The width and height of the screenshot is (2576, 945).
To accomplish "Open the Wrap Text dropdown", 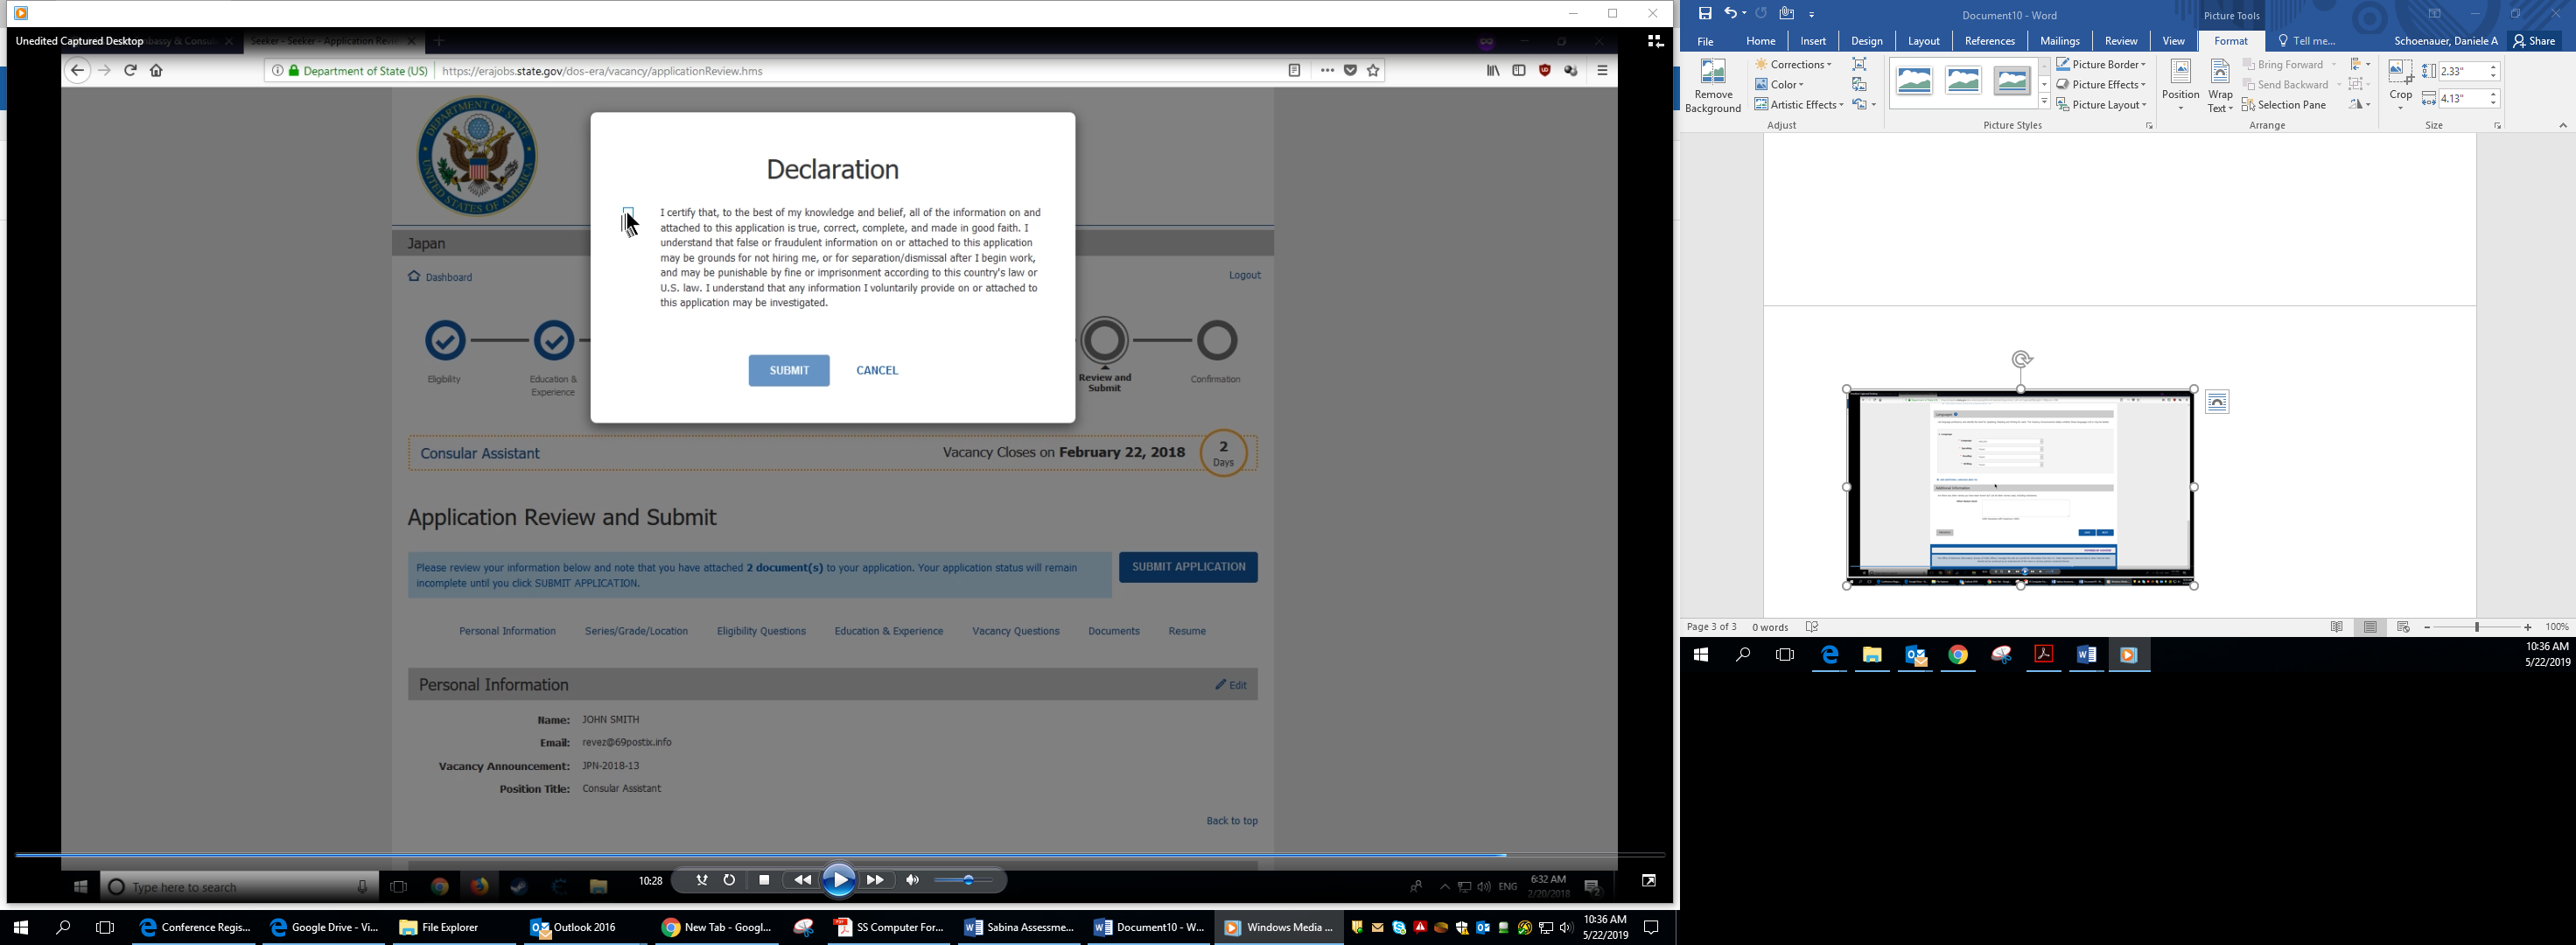I will [2220, 87].
